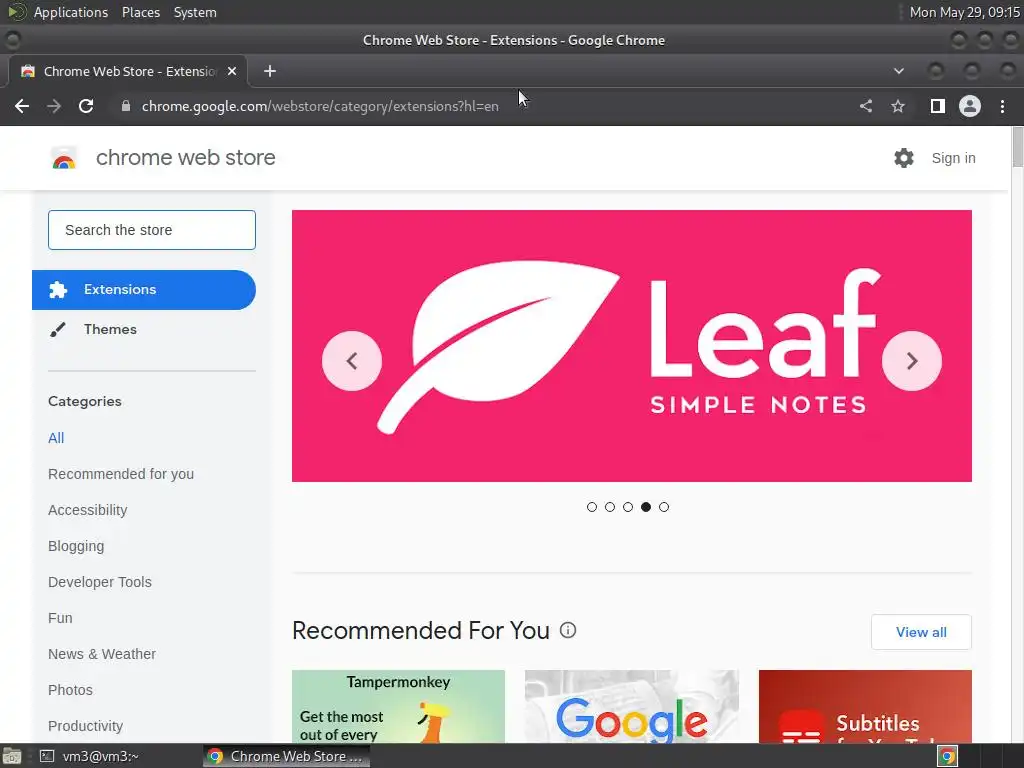
Task: Open the Tampermonkey extension card
Action: coord(398,707)
